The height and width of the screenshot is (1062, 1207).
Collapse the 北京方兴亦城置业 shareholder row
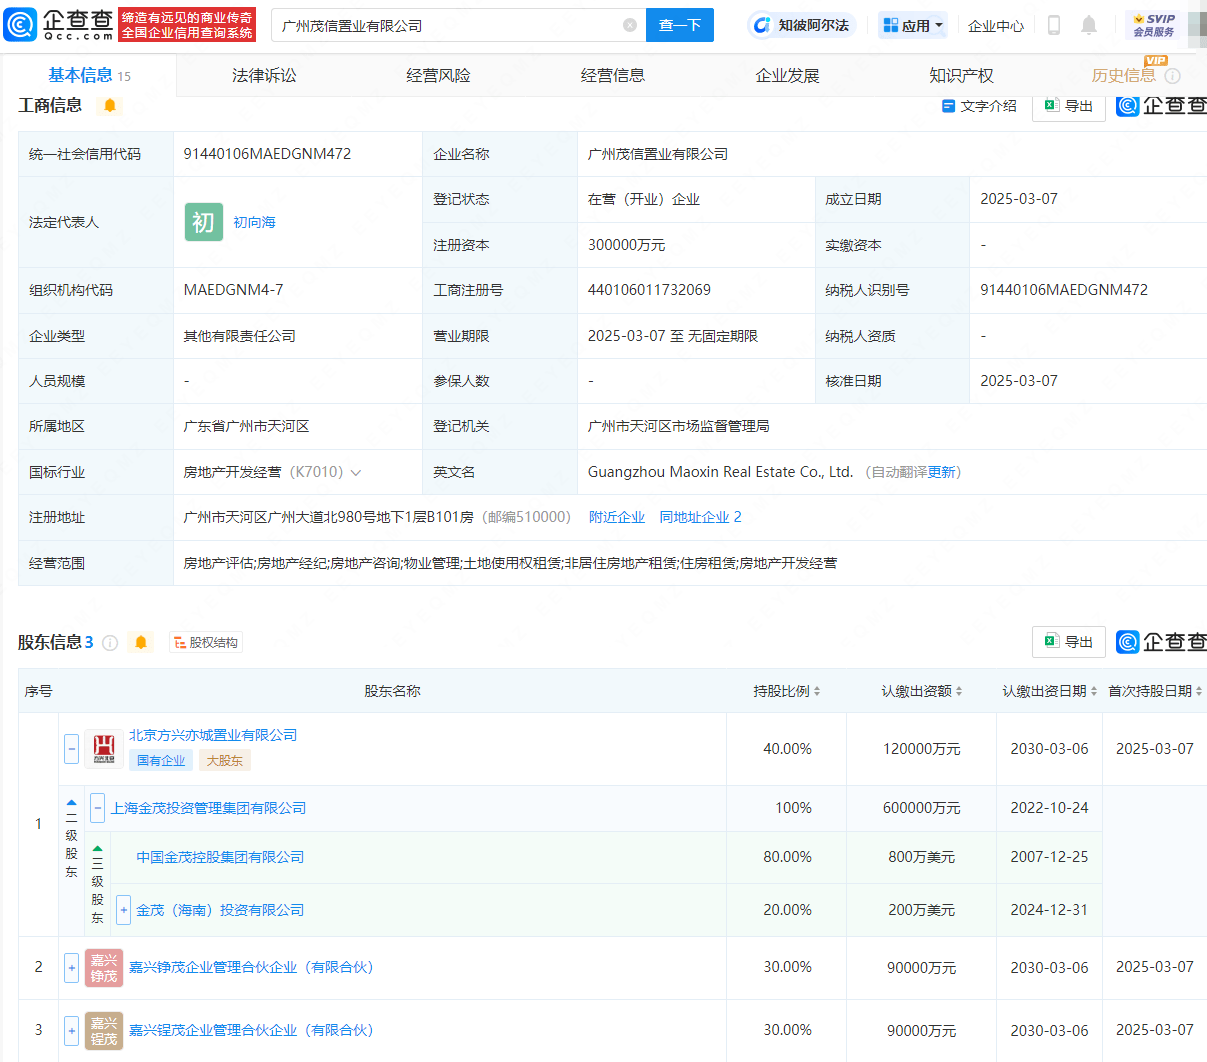tap(72, 748)
